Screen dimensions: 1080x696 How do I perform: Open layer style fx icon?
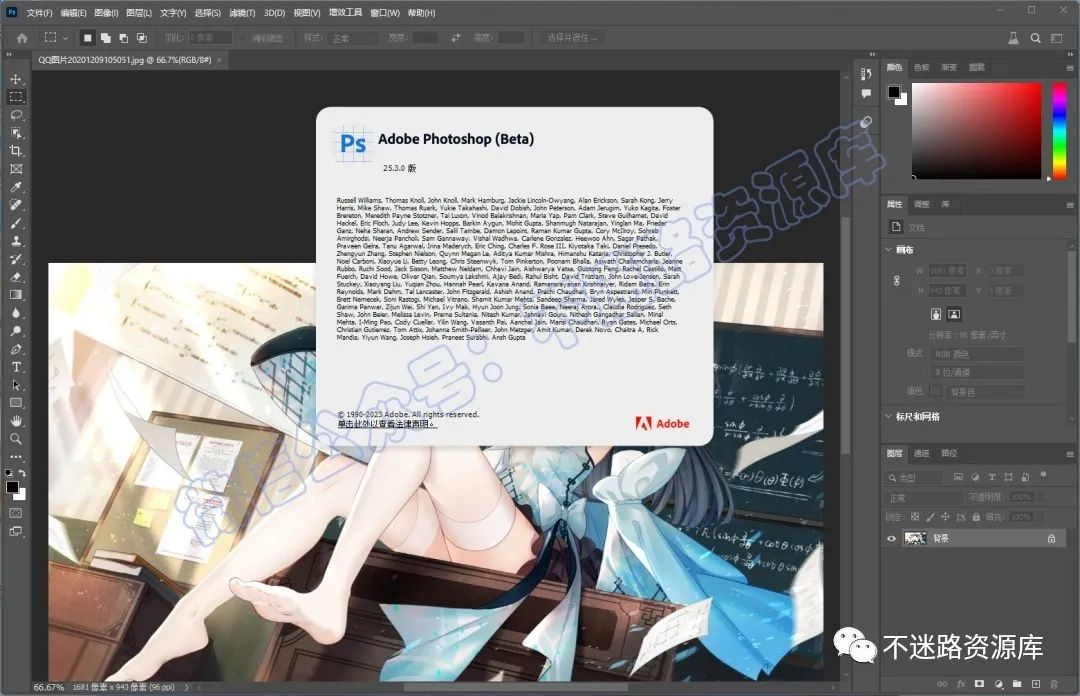pos(961,684)
